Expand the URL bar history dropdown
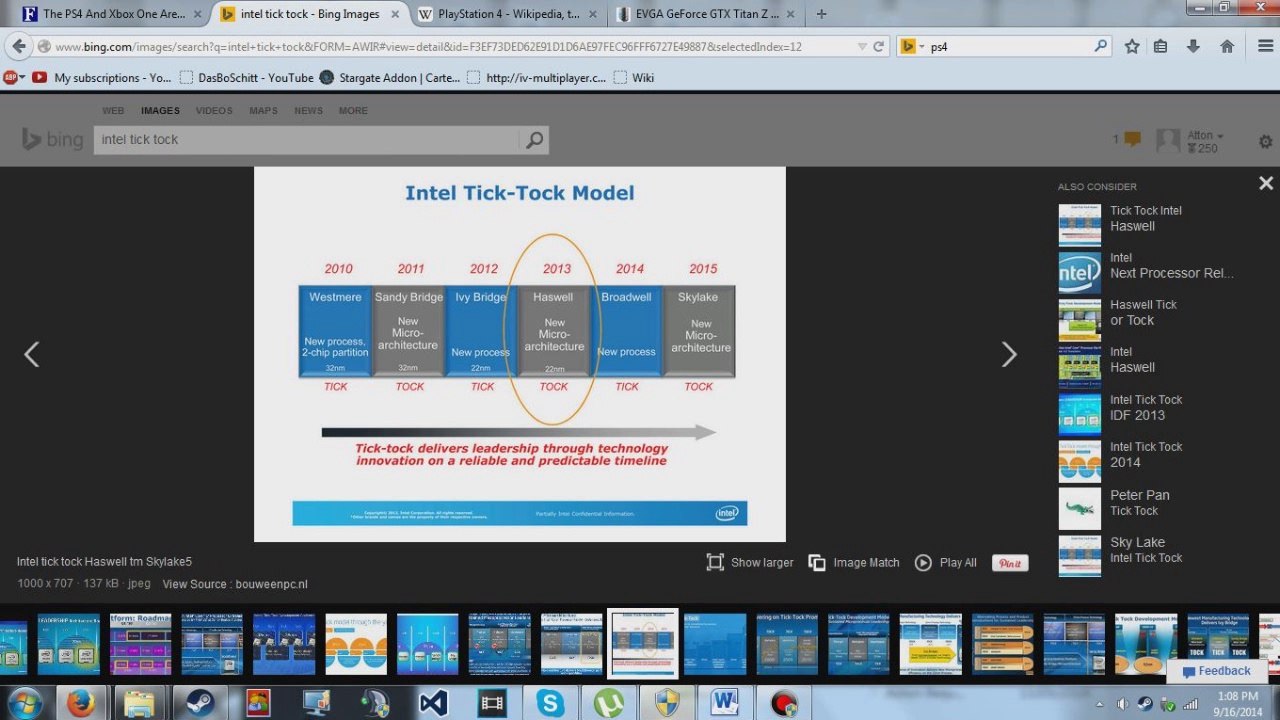This screenshot has height=720, width=1280. click(x=862, y=46)
